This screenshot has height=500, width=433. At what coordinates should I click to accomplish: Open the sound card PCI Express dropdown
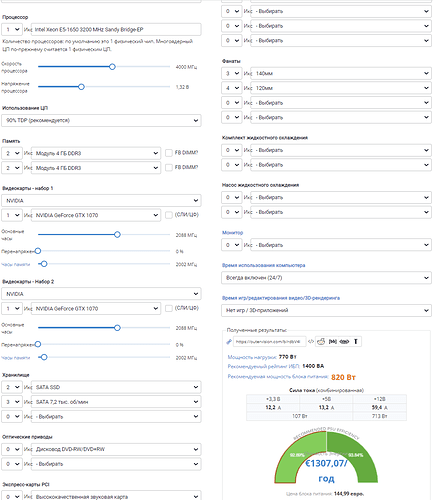pos(116,496)
